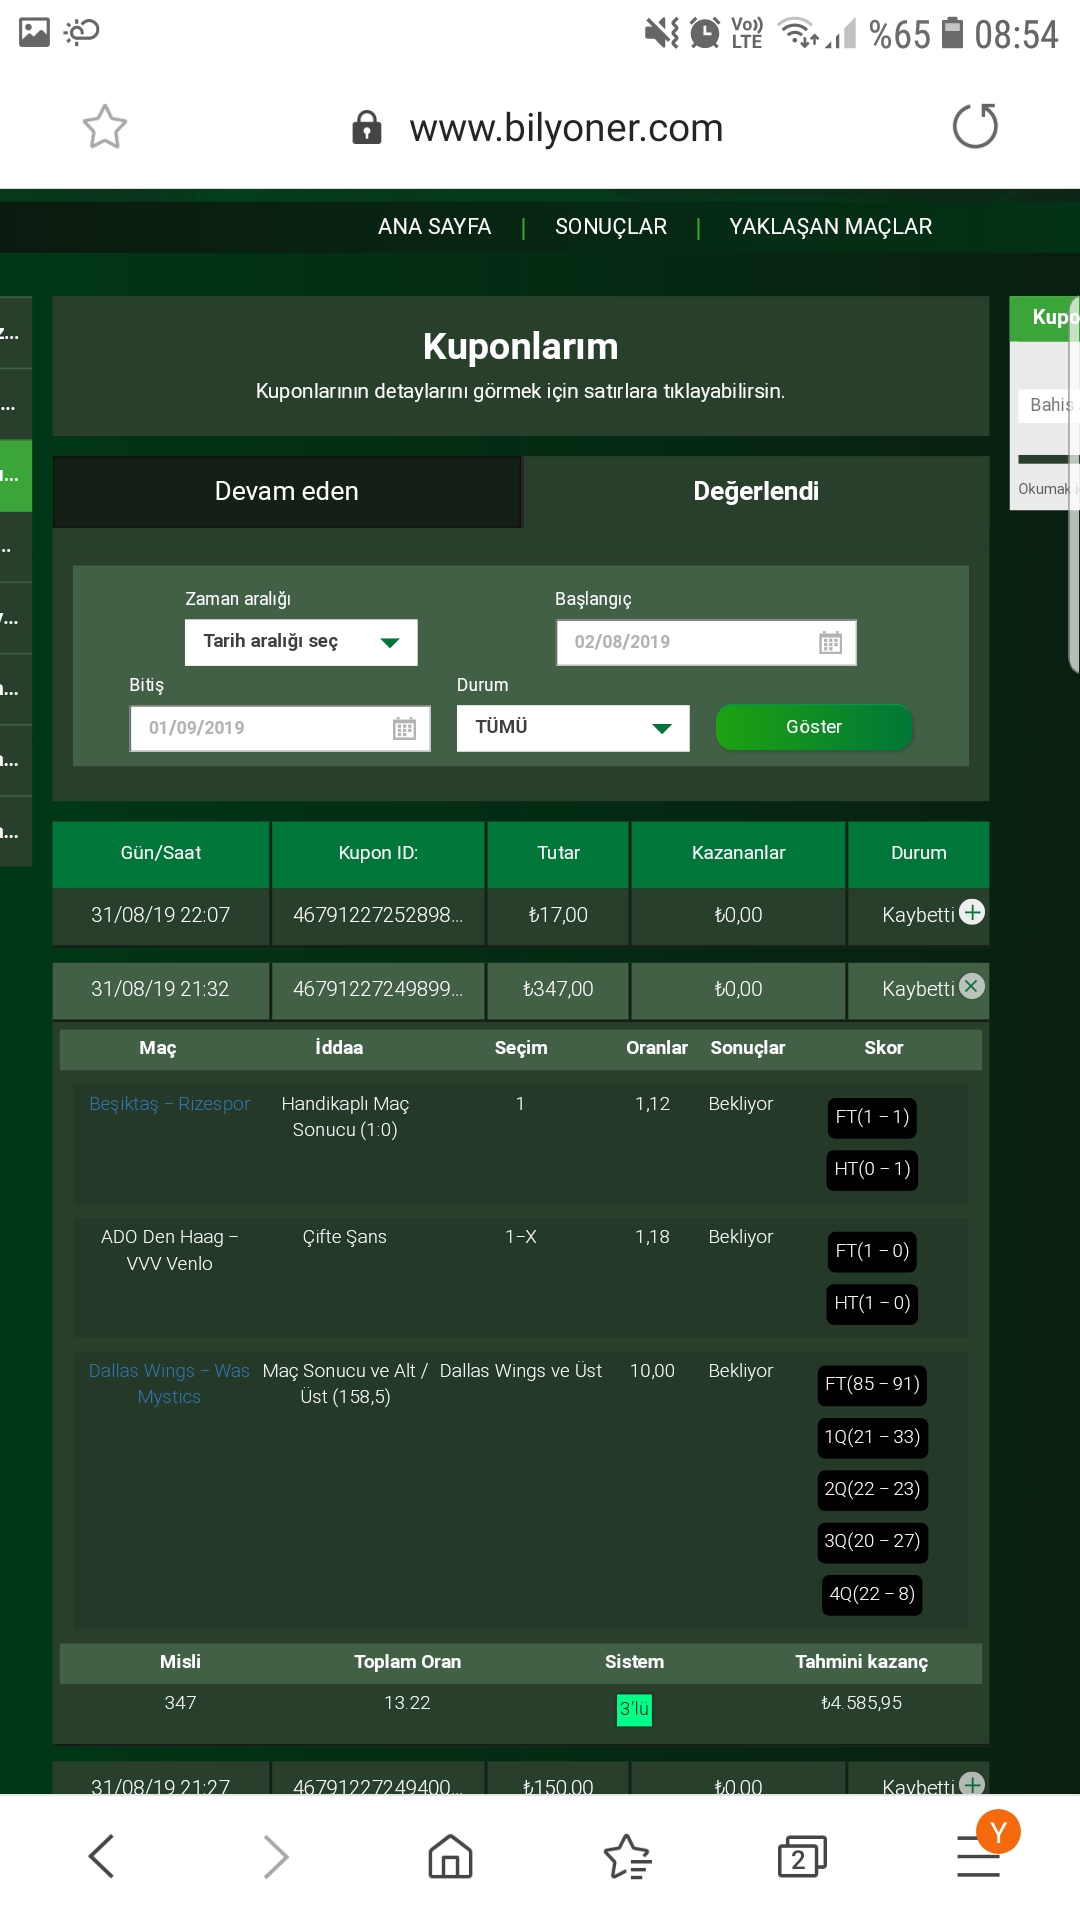Open the browser bookmarks list icon
Viewport: 1080px width, 1920px height.
[x=627, y=1857]
